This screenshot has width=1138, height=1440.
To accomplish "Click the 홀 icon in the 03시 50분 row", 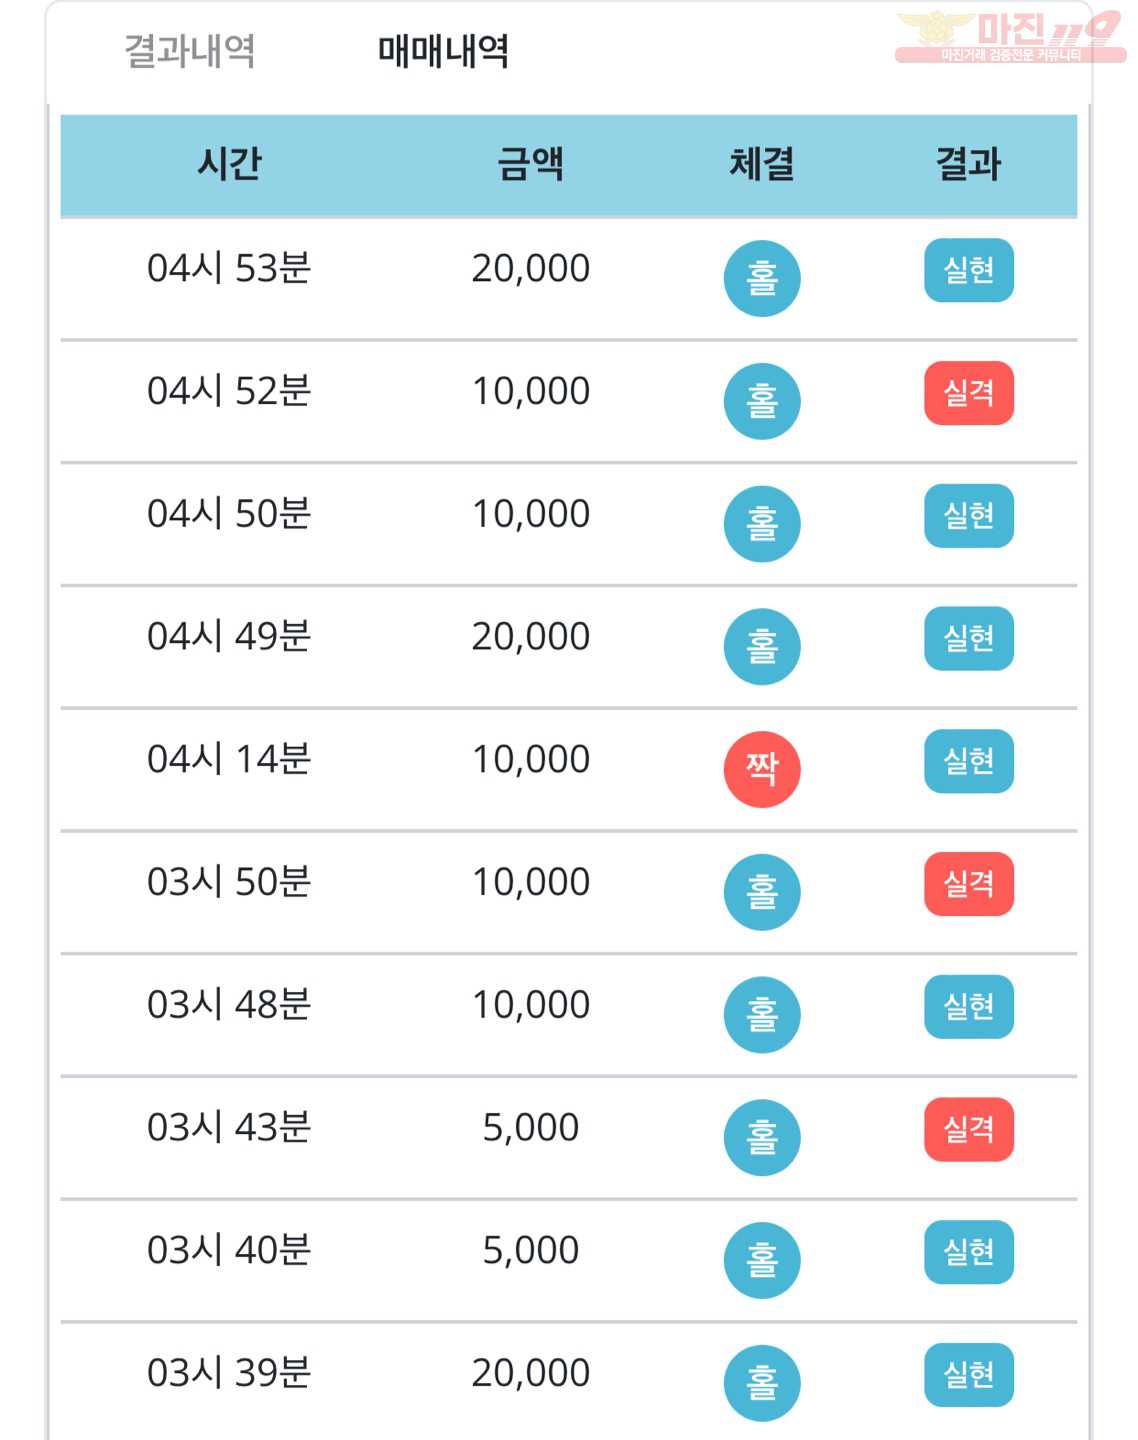I will point(762,892).
